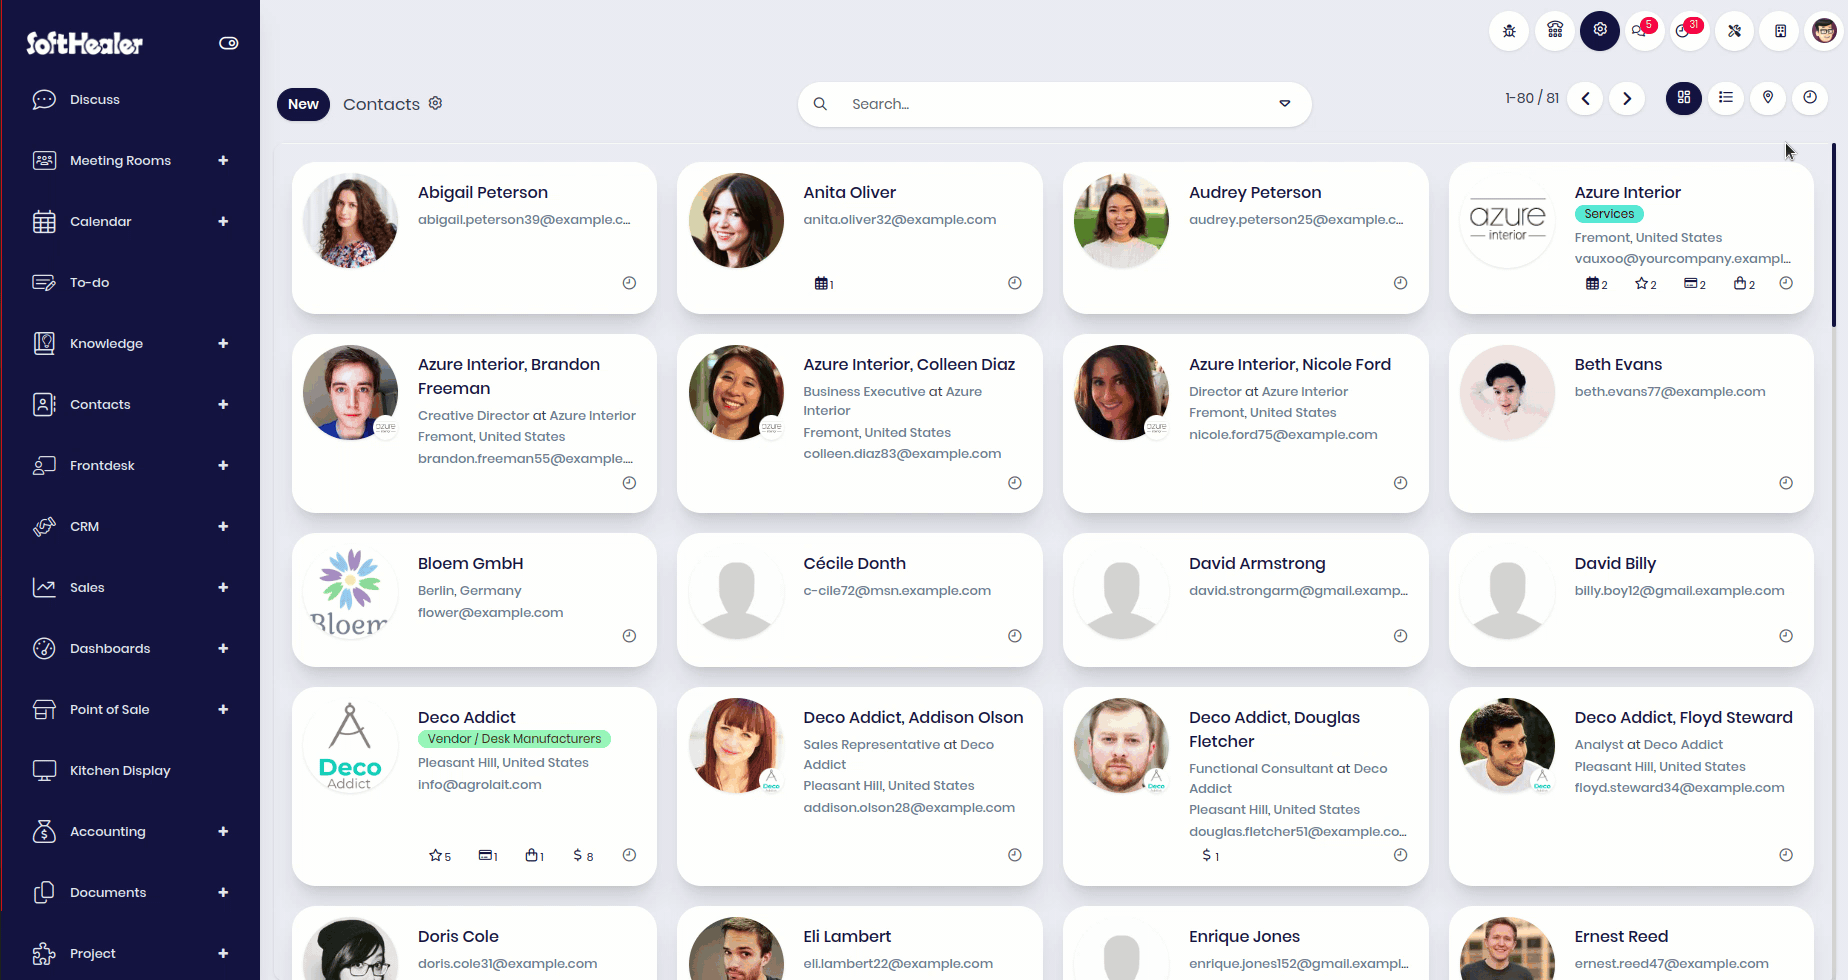Open the company switcher building icon
This screenshot has height=980, width=1848.
[x=1780, y=31]
